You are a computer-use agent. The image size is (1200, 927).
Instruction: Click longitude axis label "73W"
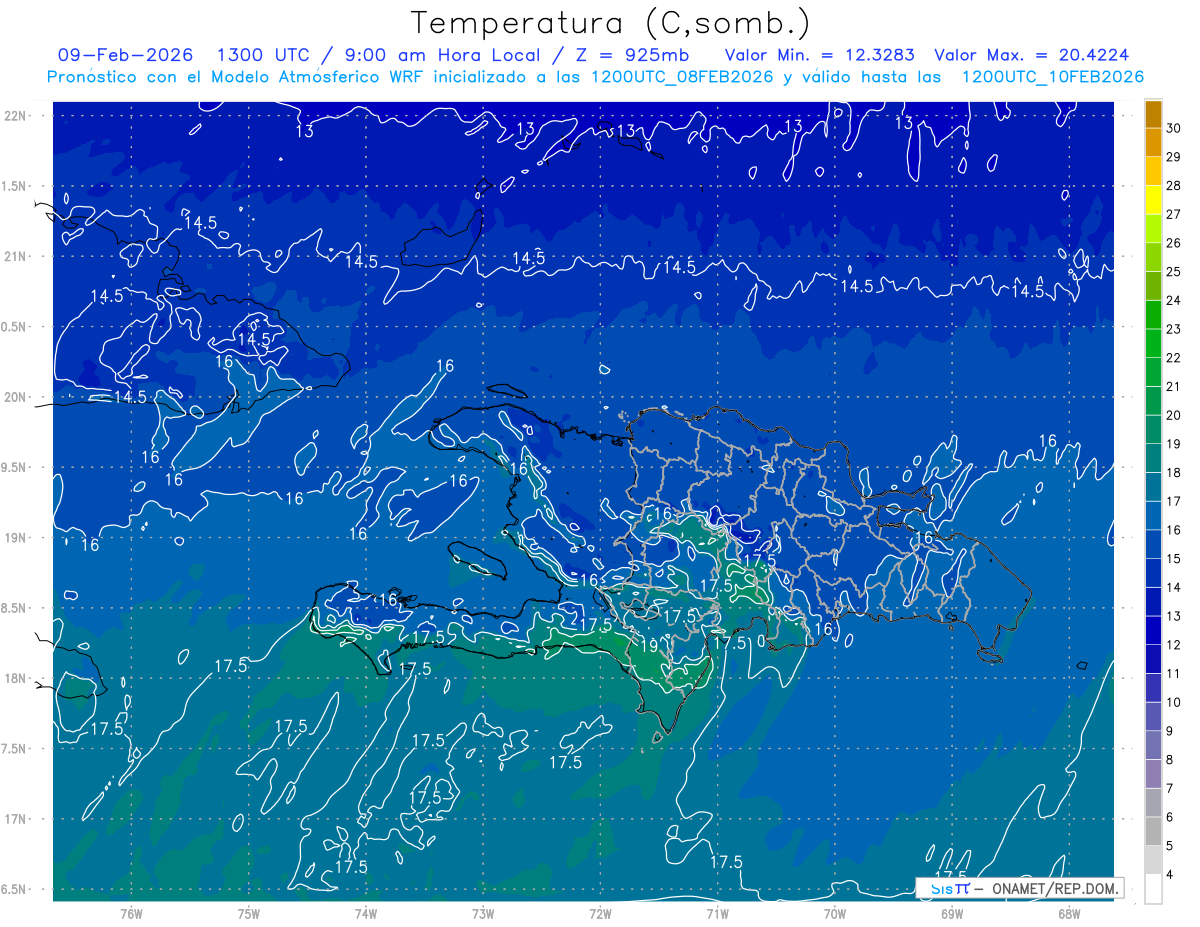pyautogui.click(x=483, y=914)
